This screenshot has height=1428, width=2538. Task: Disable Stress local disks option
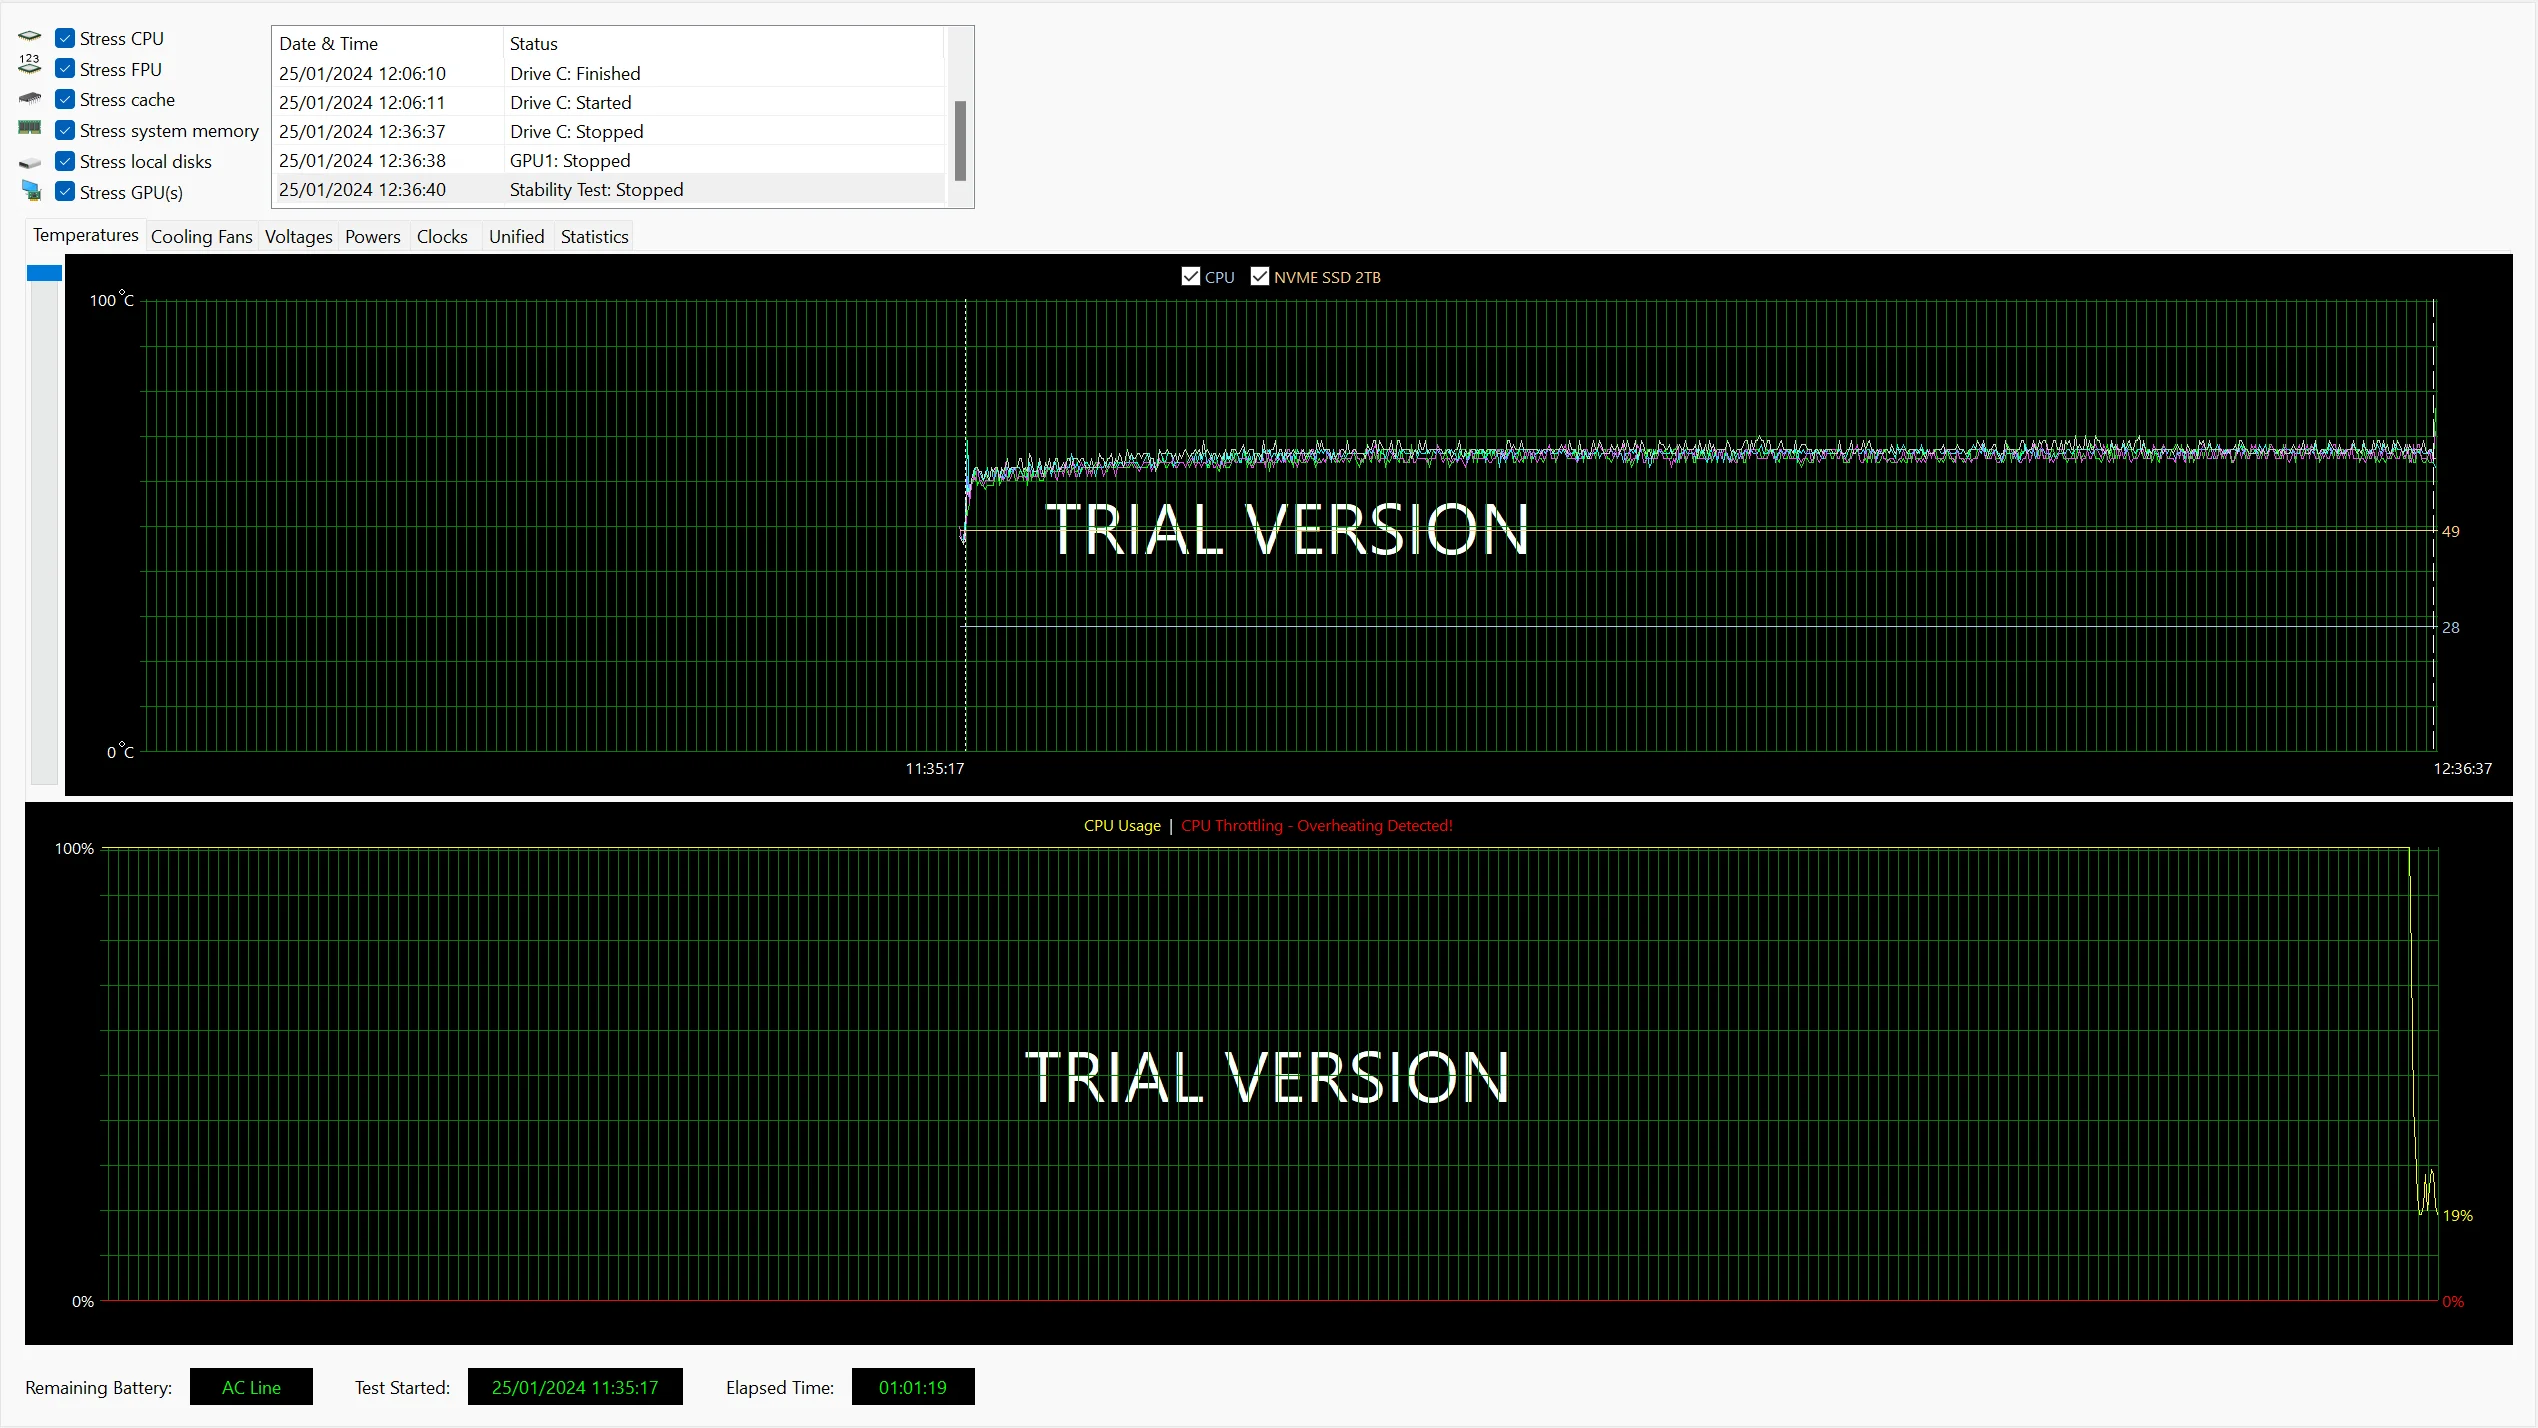click(x=65, y=161)
